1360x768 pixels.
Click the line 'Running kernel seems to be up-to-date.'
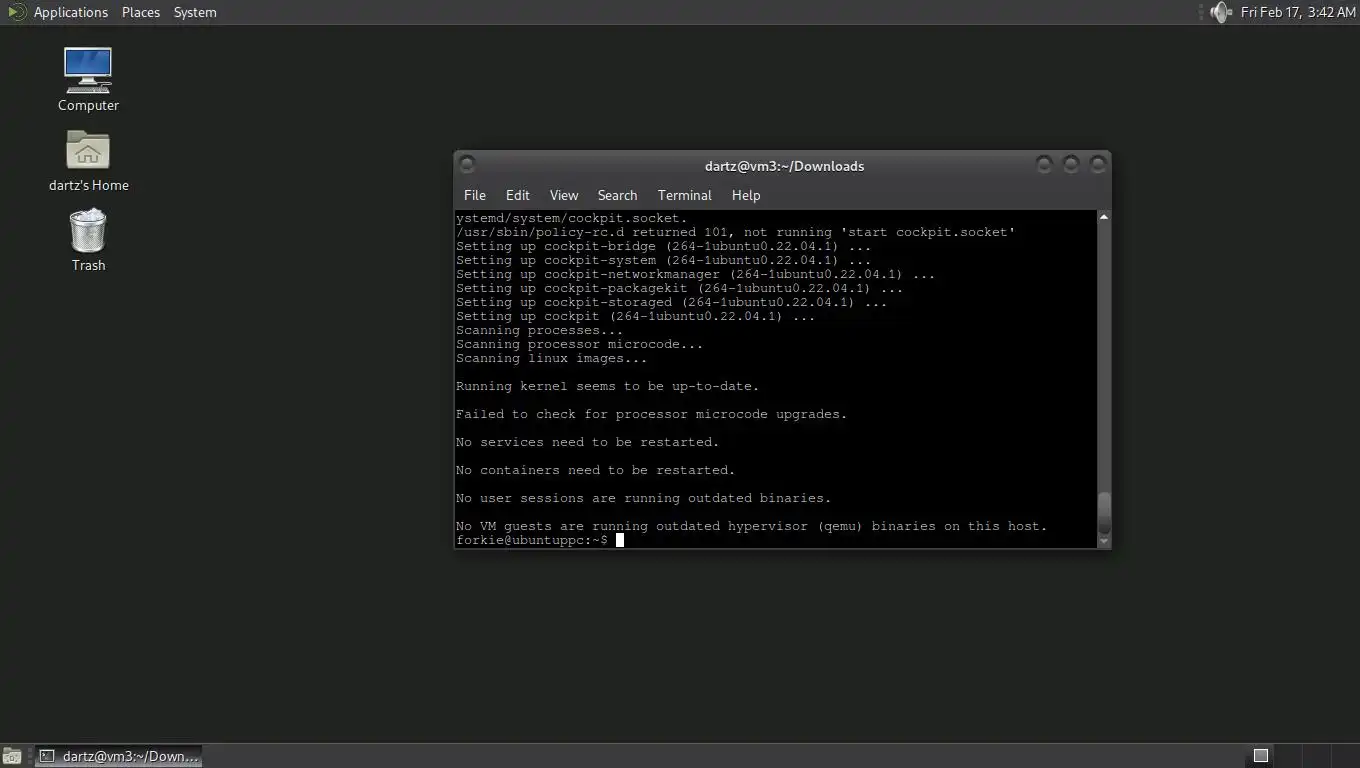607,386
